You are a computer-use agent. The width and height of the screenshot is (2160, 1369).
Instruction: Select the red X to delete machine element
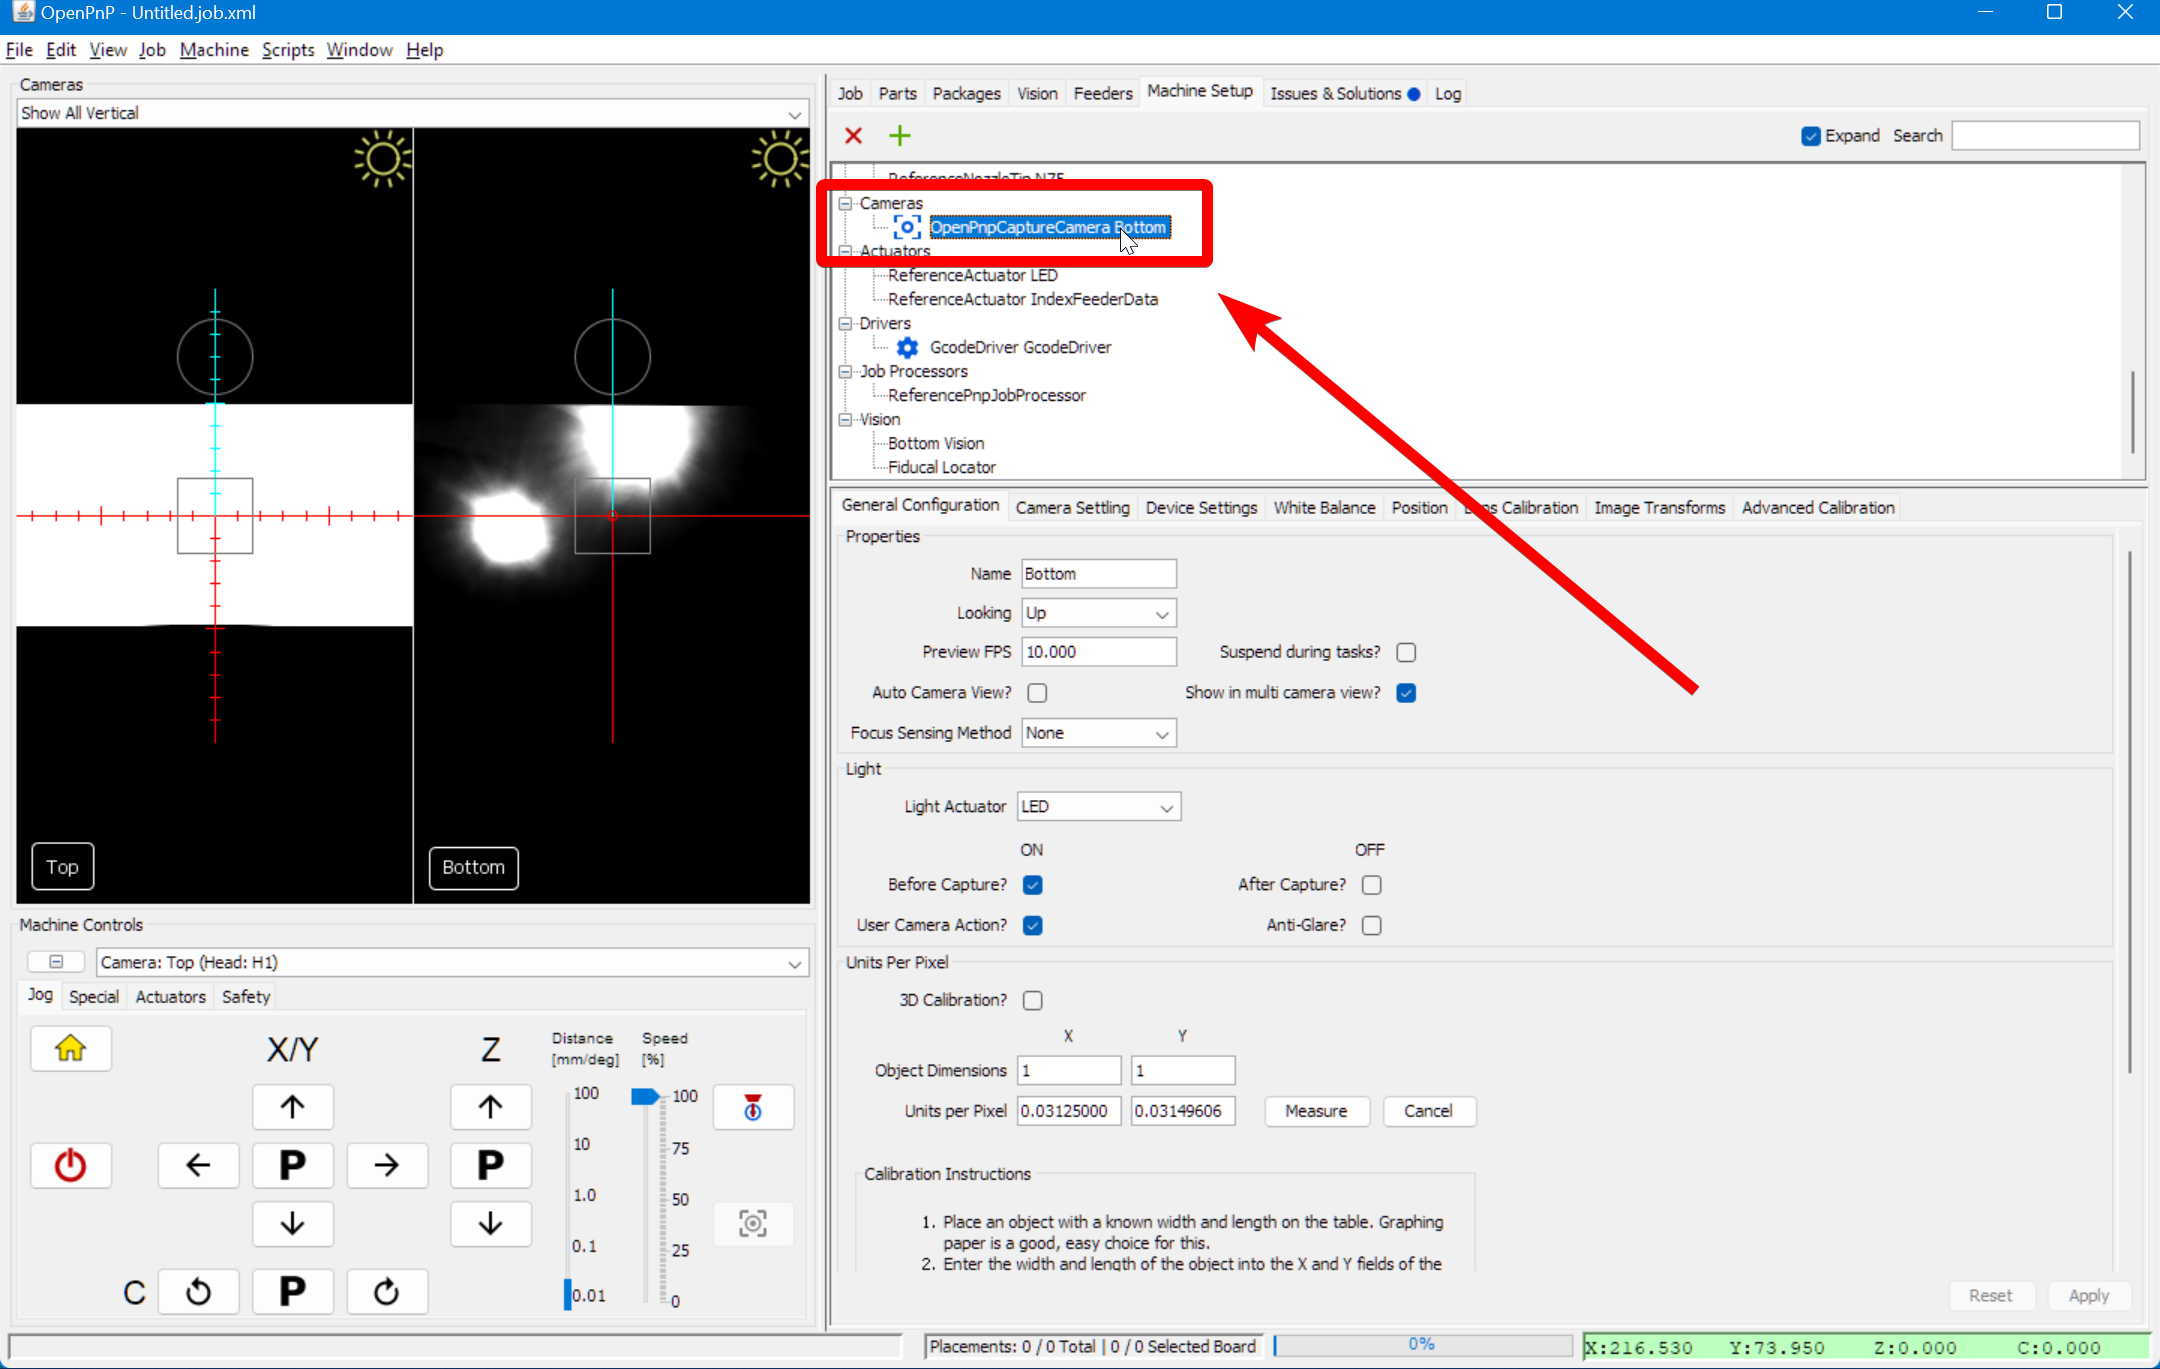pyautogui.click(x=853, y=135)
